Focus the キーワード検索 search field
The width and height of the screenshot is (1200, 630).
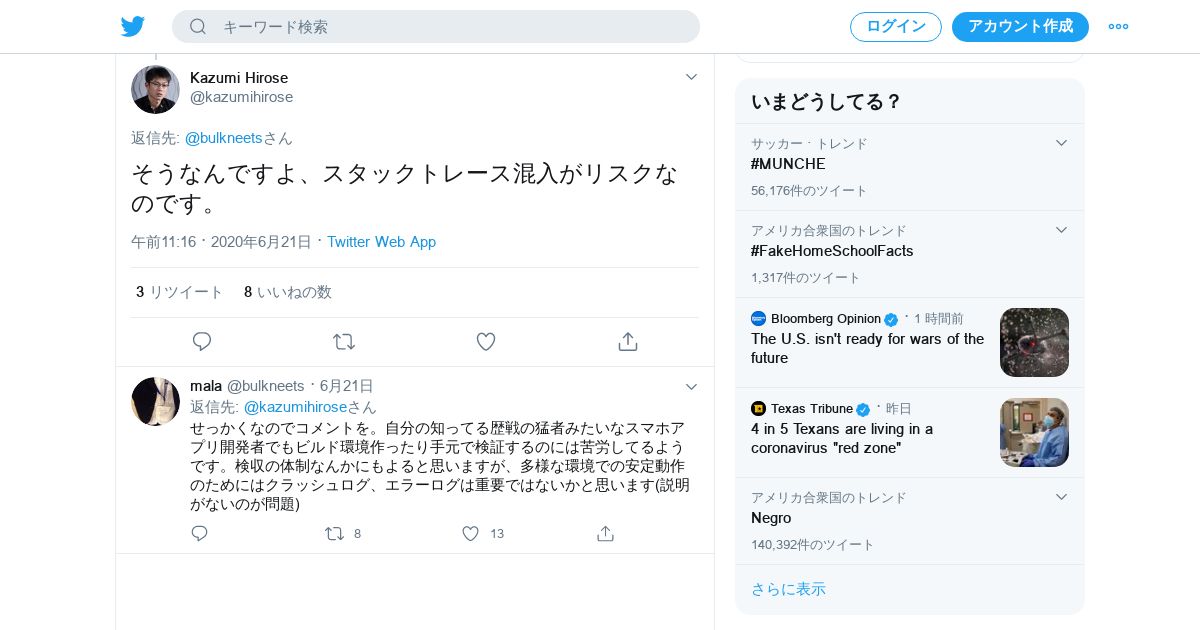click(450, 27)
